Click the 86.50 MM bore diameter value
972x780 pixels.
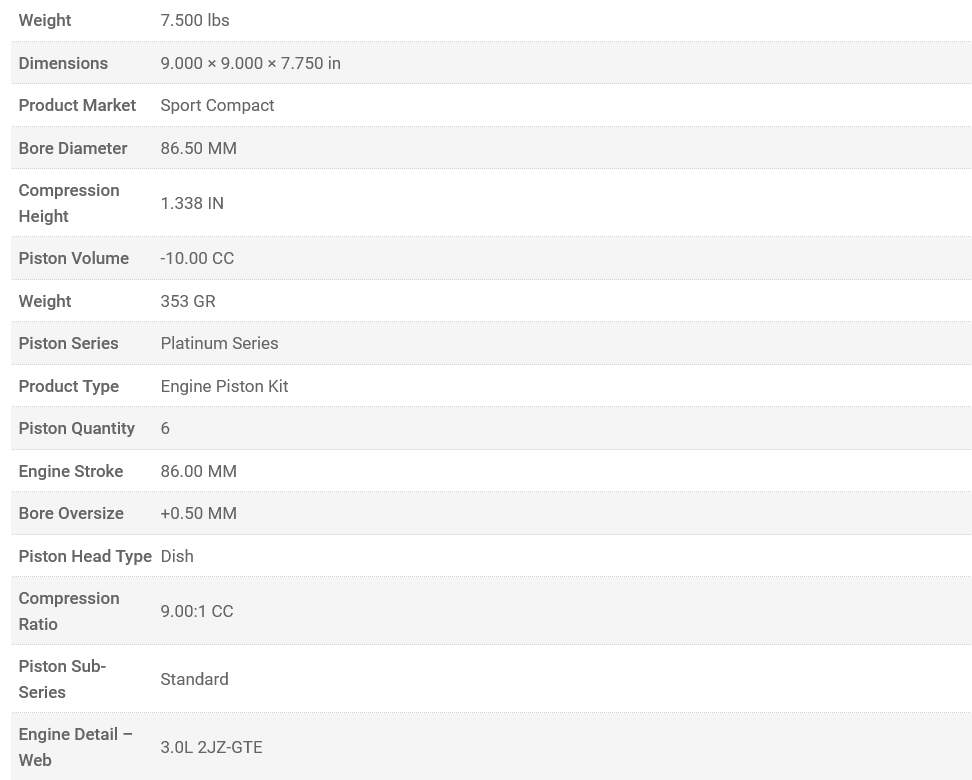pyautogui.click(x=198, y=148)
